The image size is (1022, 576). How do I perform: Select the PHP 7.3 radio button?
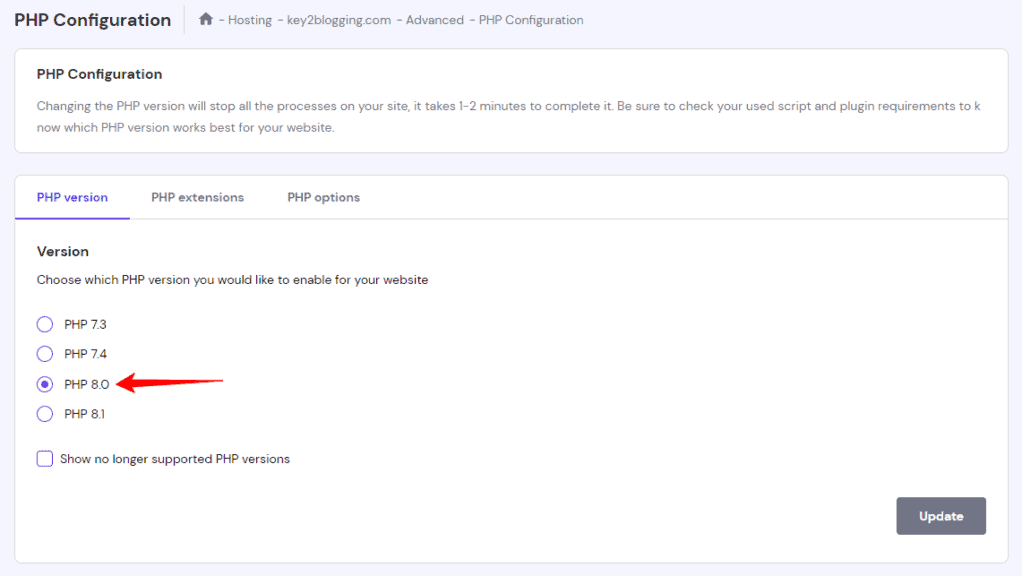tap(44, 324)
